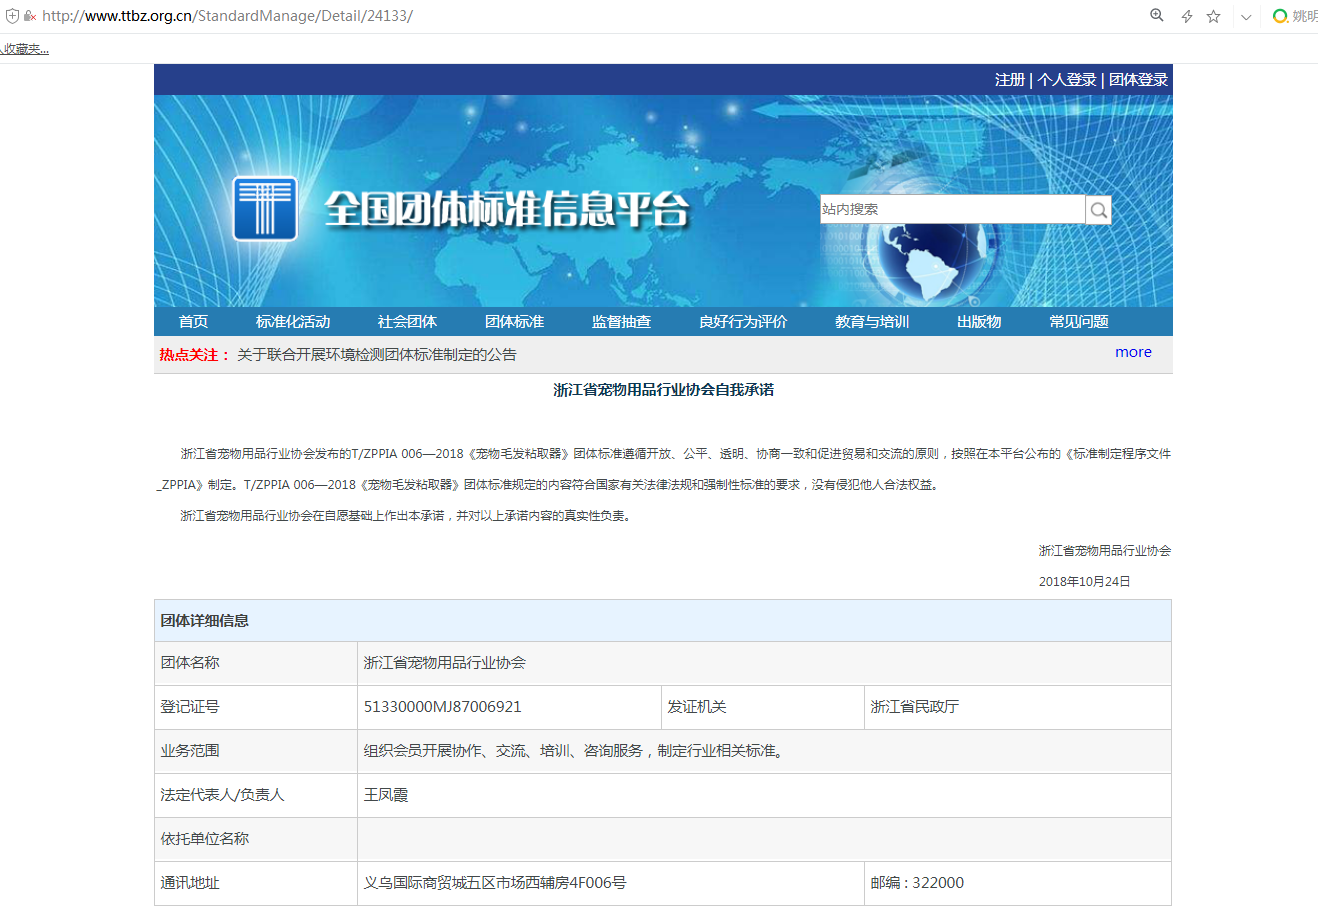Type in the 站内搜索 search field

[951, 209]
